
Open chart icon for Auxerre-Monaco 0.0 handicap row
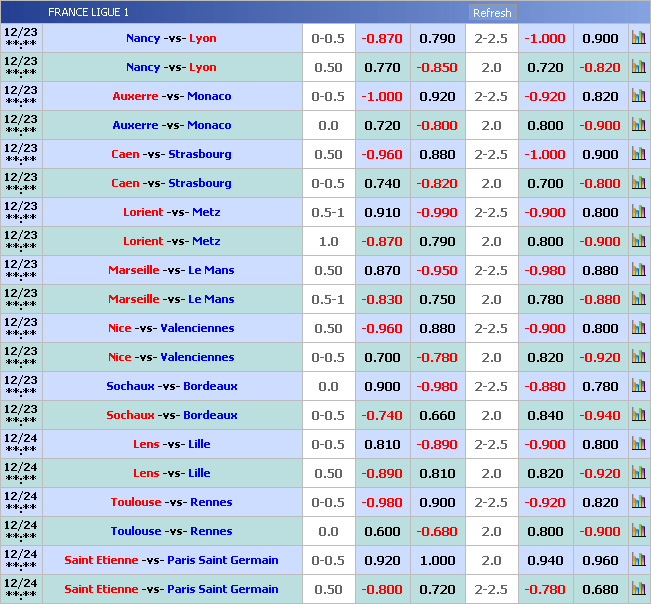[x=638, y=125]
